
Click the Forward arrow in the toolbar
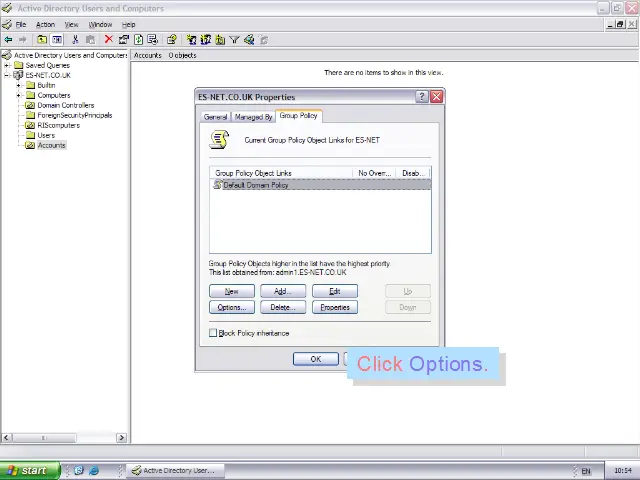click(x=22, y=40)
